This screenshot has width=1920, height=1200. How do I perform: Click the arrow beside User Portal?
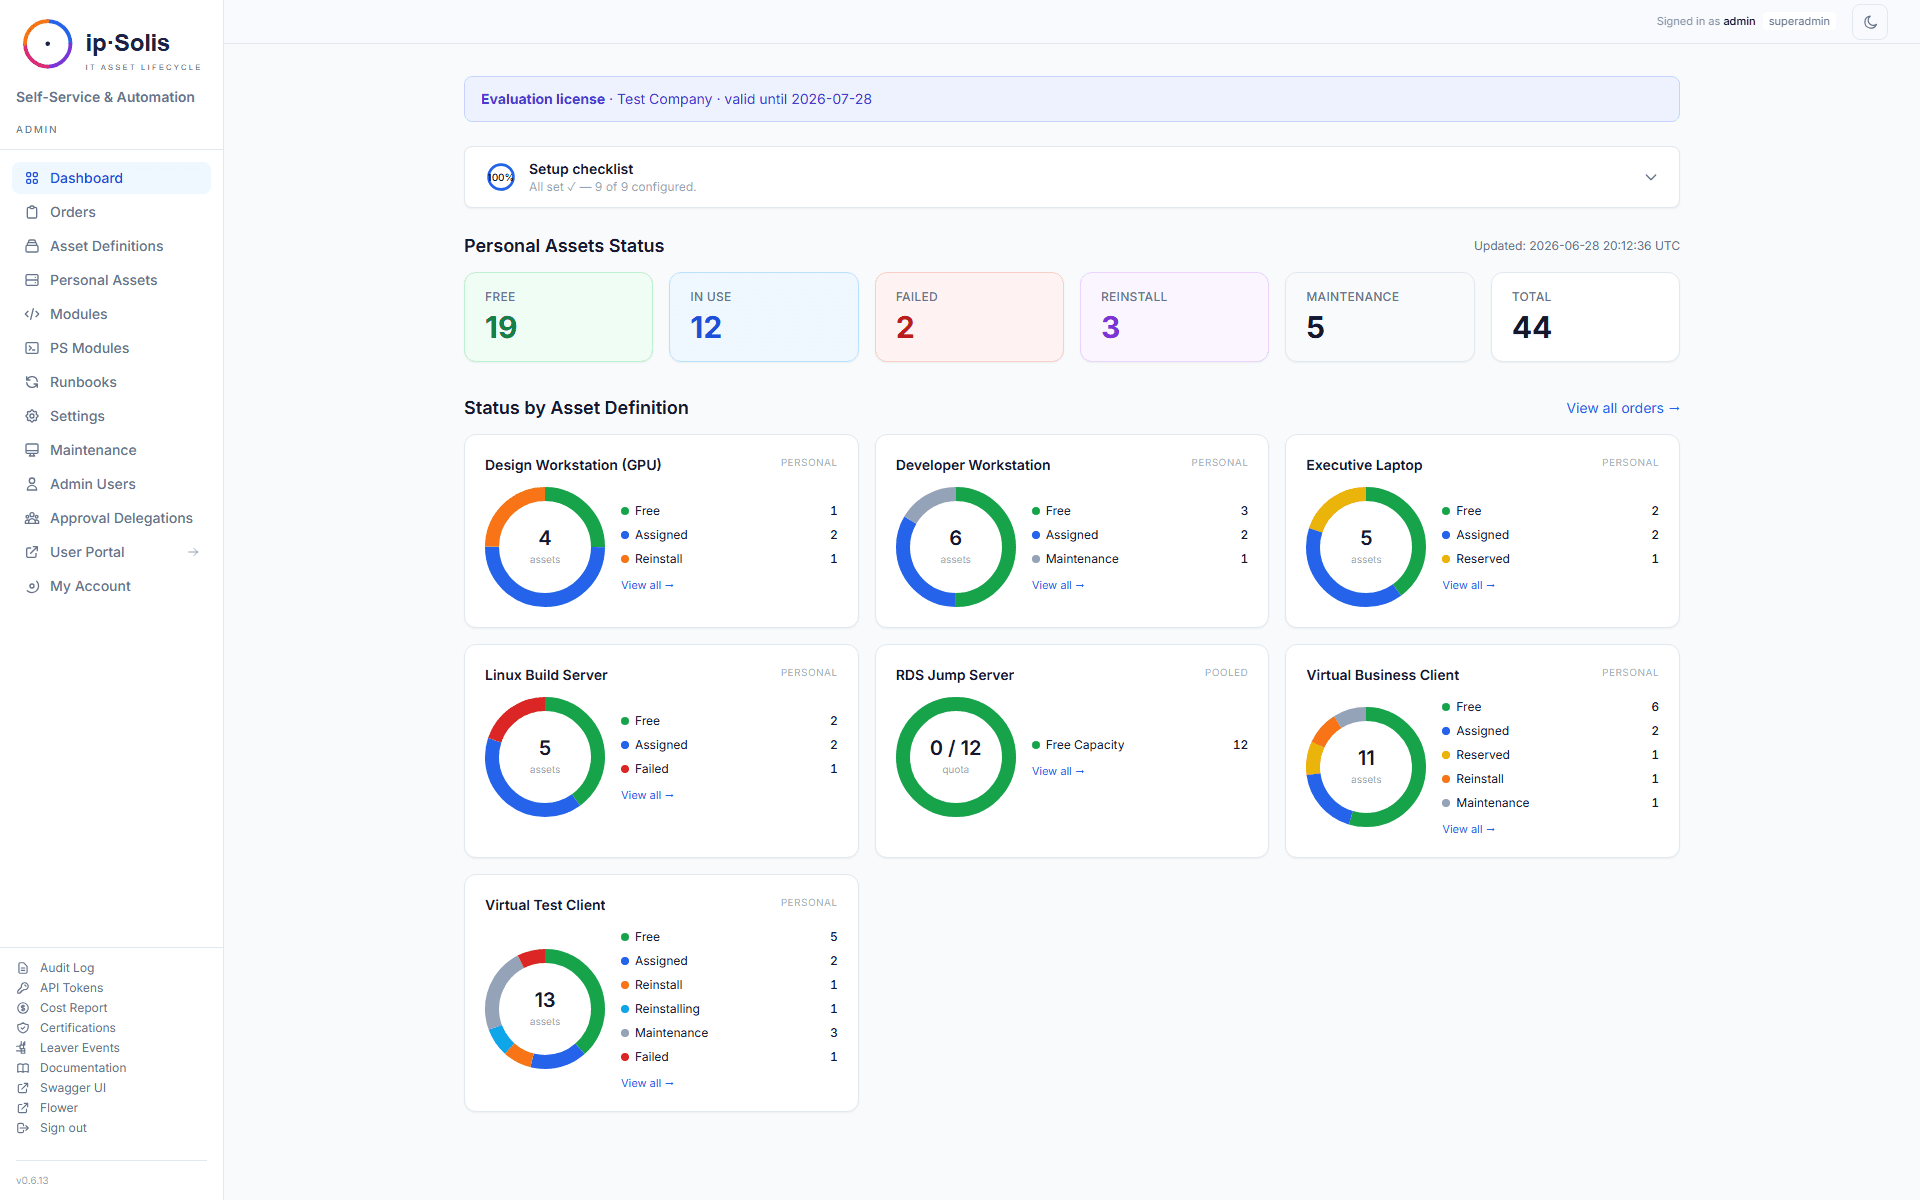tap(193, 552)
